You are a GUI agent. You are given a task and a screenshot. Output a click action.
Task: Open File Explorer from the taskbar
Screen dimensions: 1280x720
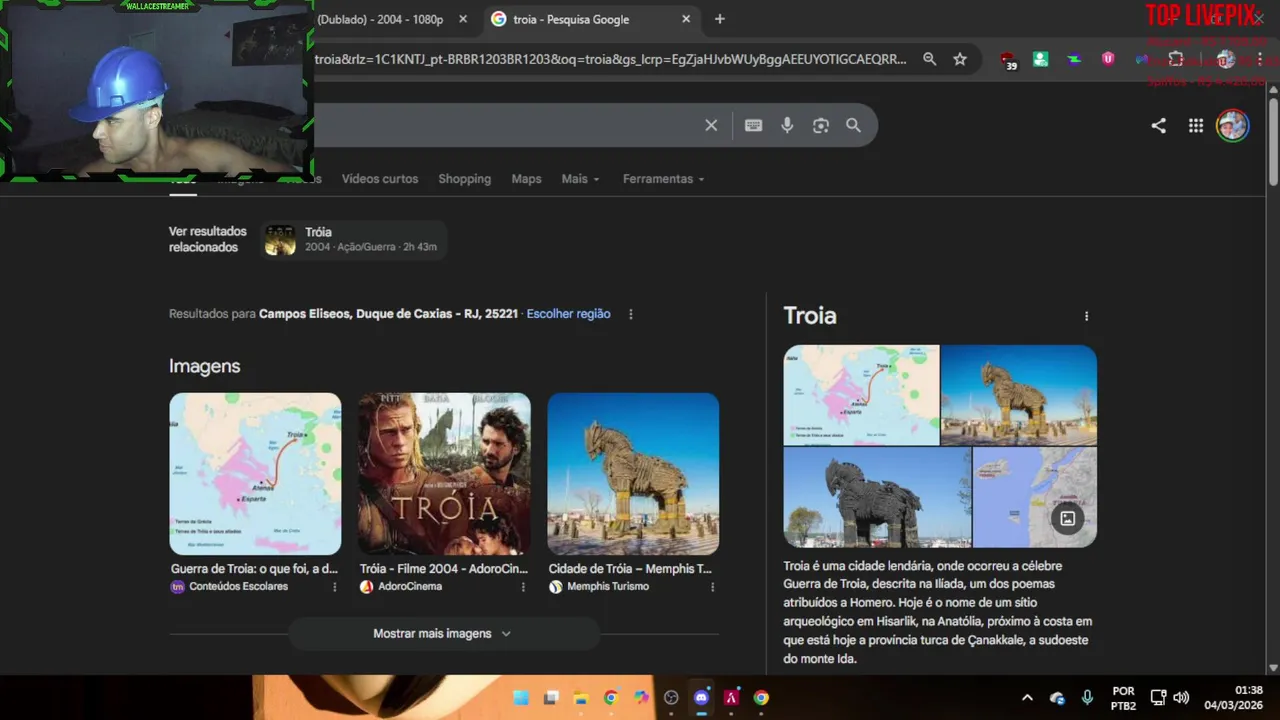[x=580, y=698]
